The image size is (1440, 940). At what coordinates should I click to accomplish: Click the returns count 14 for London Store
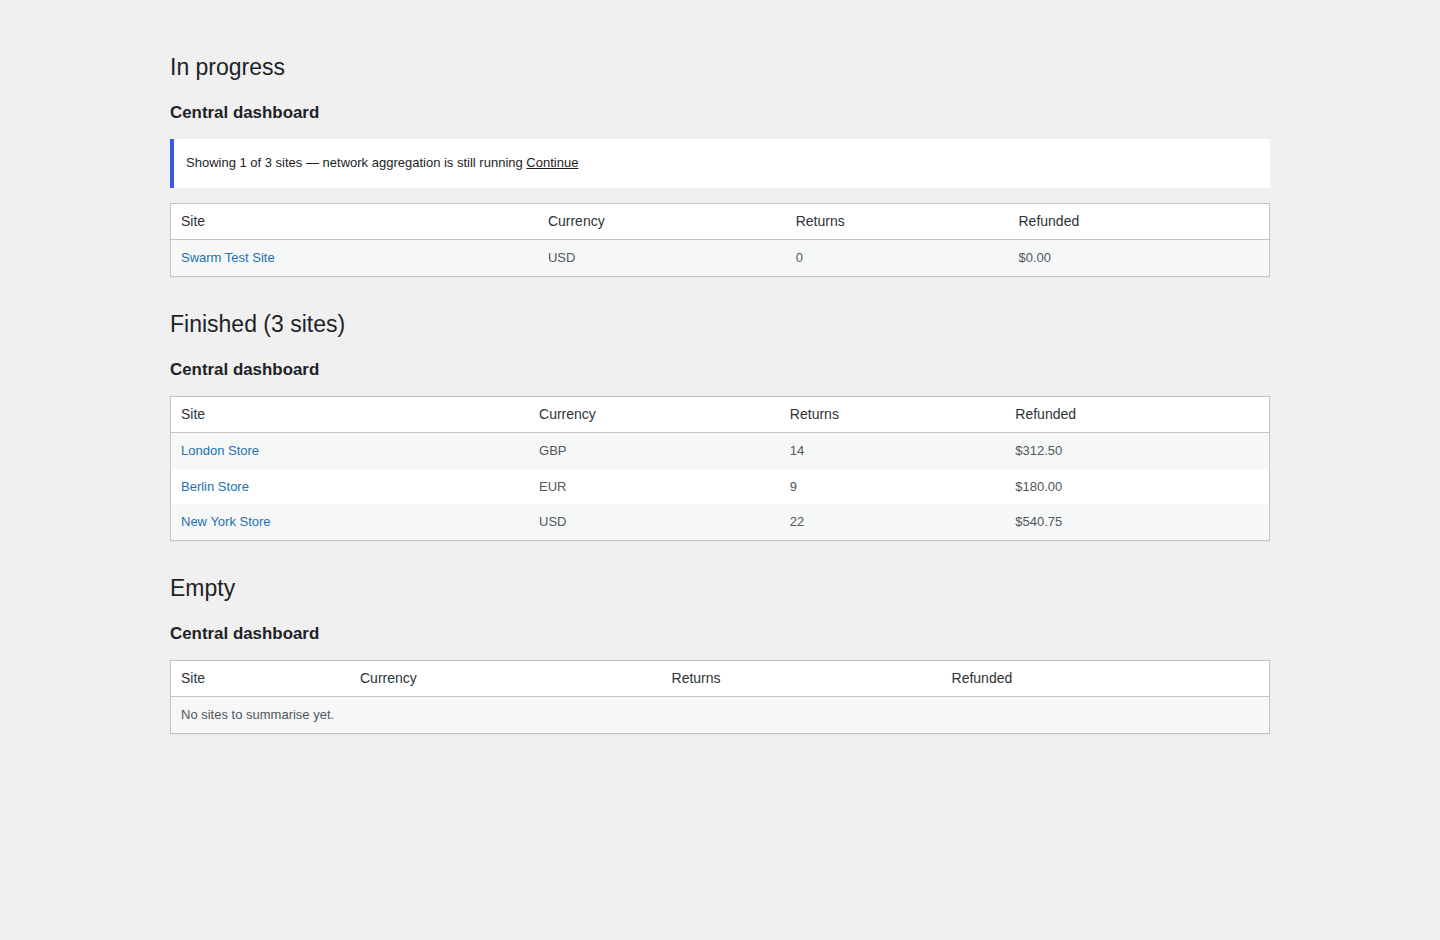pyautogui.click(x=797, y=451)
